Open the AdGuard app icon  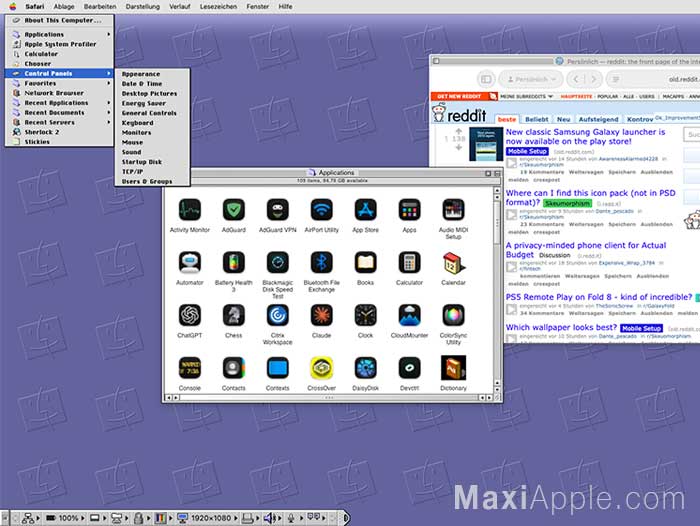point(233,210)
